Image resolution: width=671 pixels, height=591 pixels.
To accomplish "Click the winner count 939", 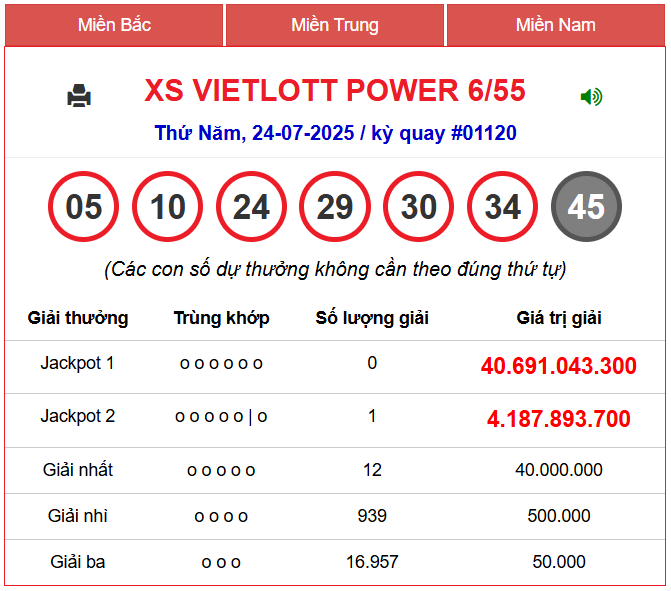I will pos(372,516).
